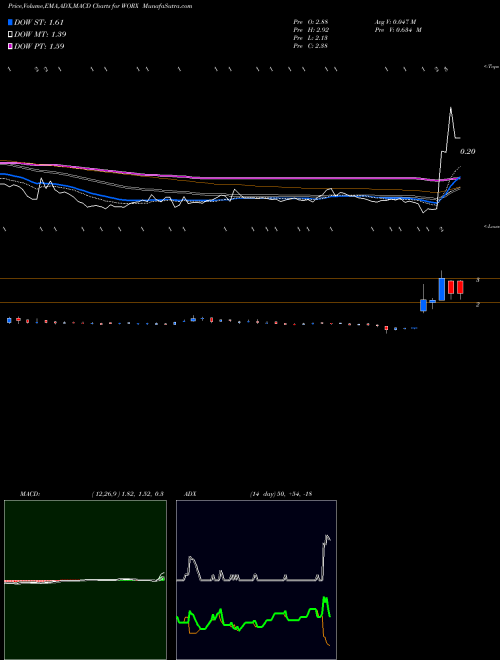
Task: Click the chart title mentioning WORX MunafaSutra.com
Action: (100, 6)
